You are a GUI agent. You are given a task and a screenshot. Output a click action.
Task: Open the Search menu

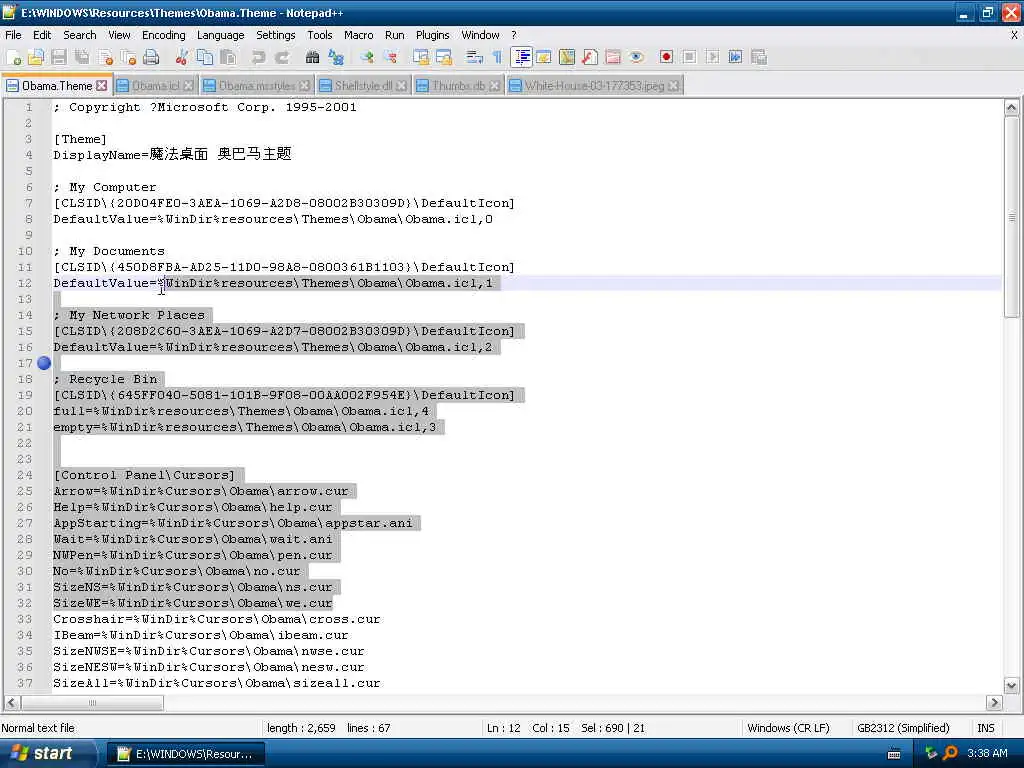click(x=80, y=35)
